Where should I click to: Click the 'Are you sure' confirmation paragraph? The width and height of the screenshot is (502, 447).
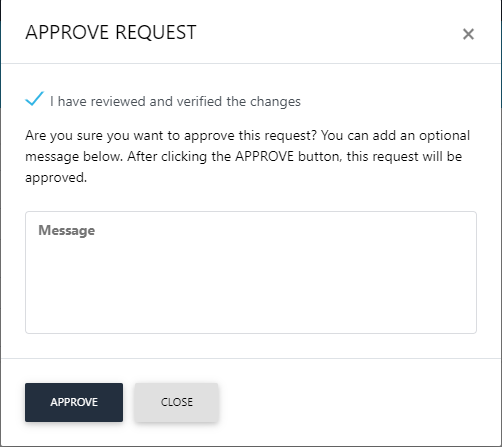pos(248,156)
